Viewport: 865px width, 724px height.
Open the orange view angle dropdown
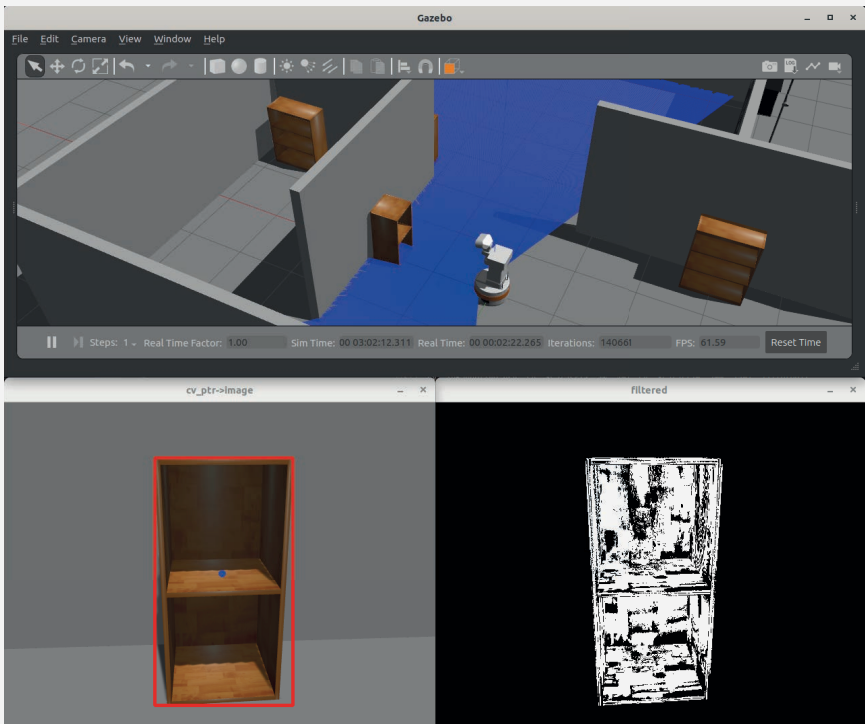tap(453, 66)
